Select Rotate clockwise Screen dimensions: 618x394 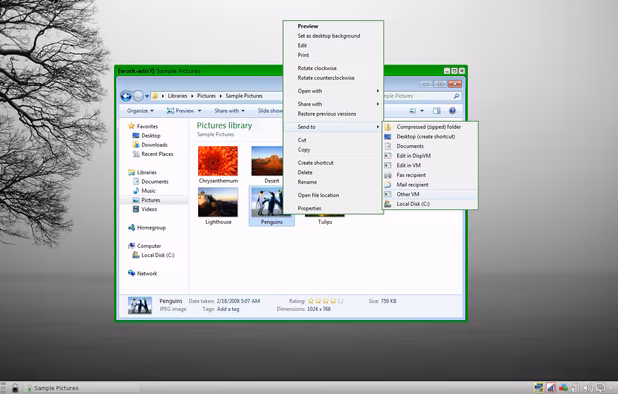[x=333, y=68]
